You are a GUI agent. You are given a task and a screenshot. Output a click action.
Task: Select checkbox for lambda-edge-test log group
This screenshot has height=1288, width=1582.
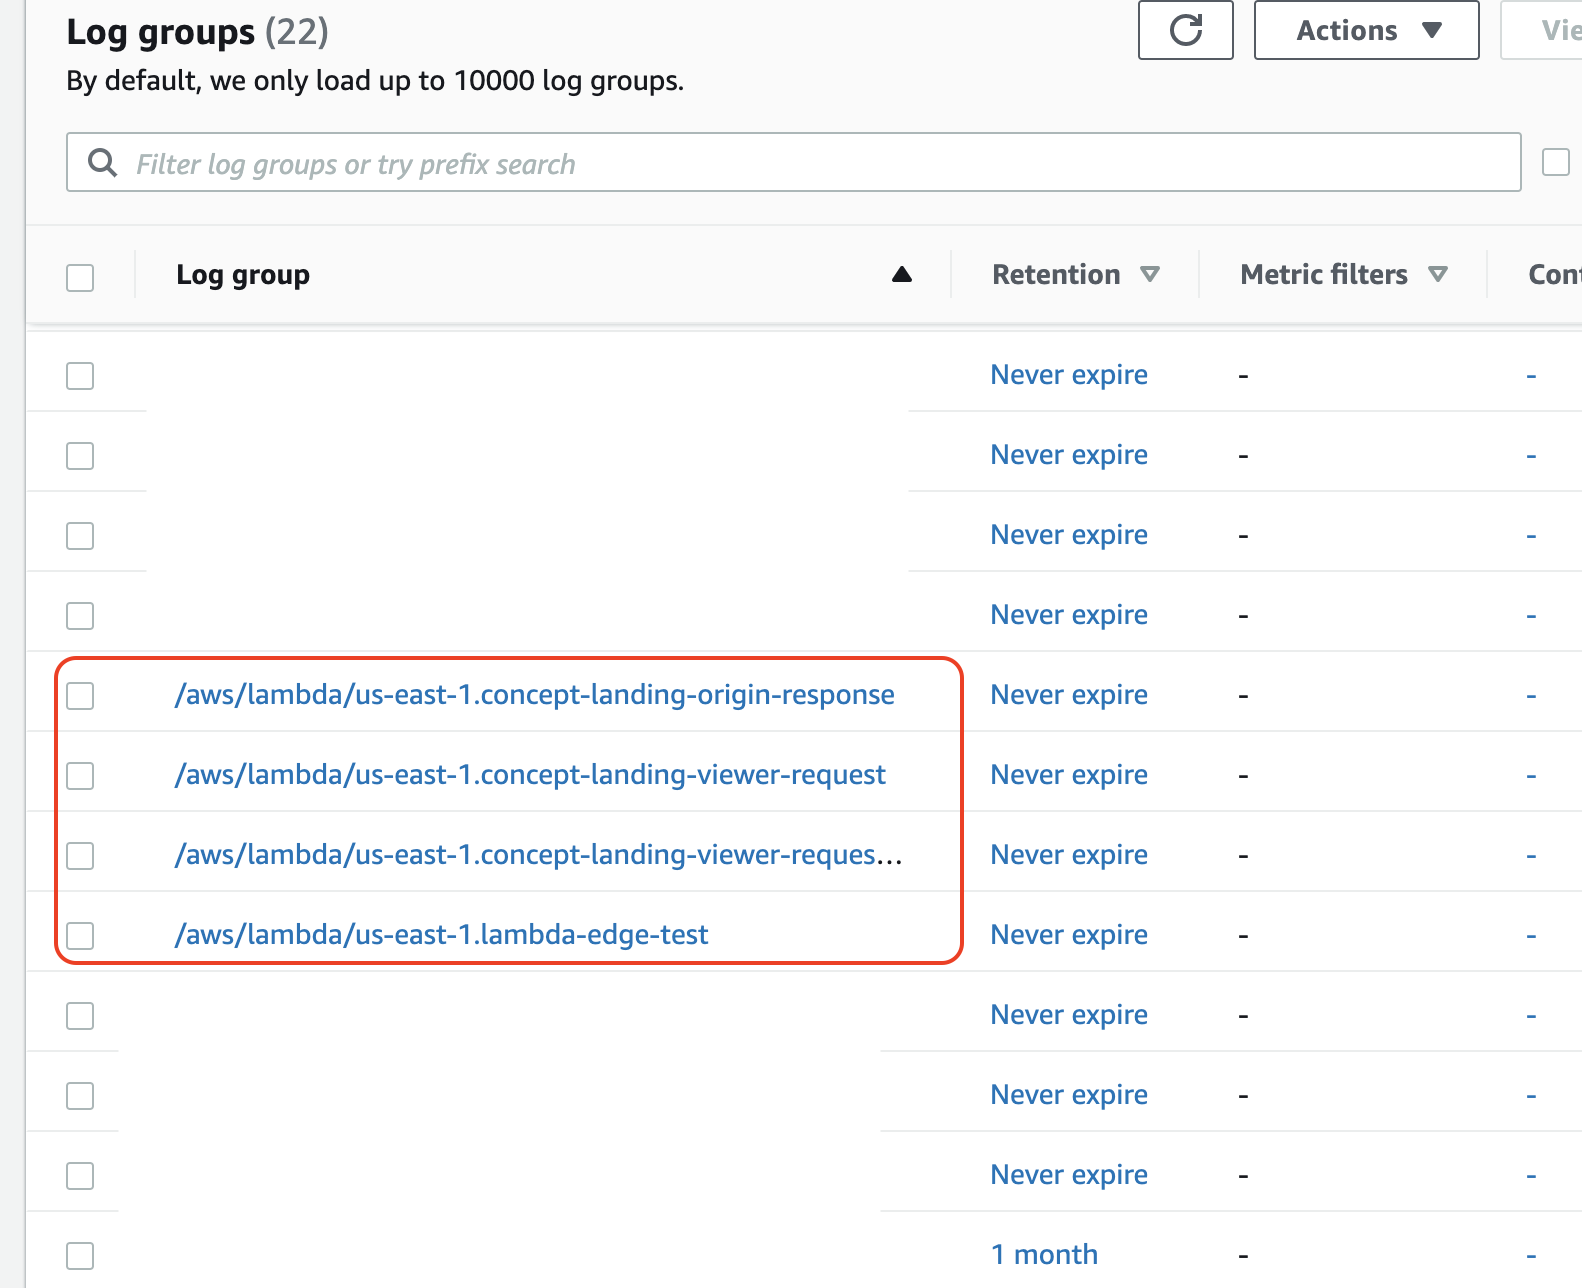[80, 935]
